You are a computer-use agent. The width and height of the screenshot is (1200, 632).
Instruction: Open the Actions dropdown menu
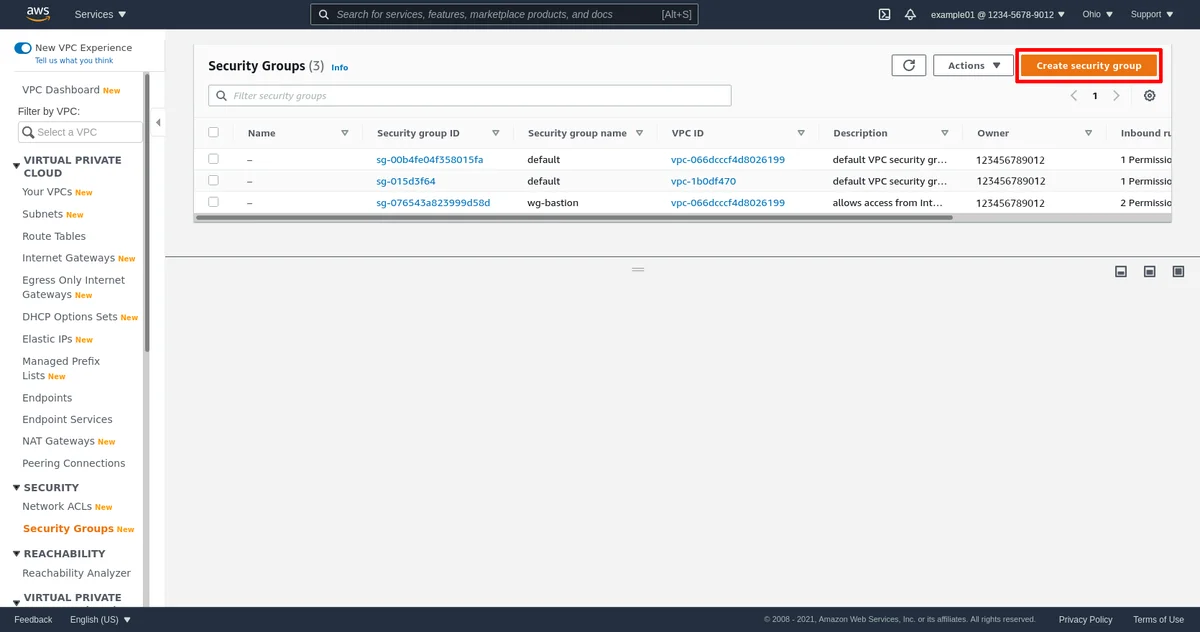(973, 65)
